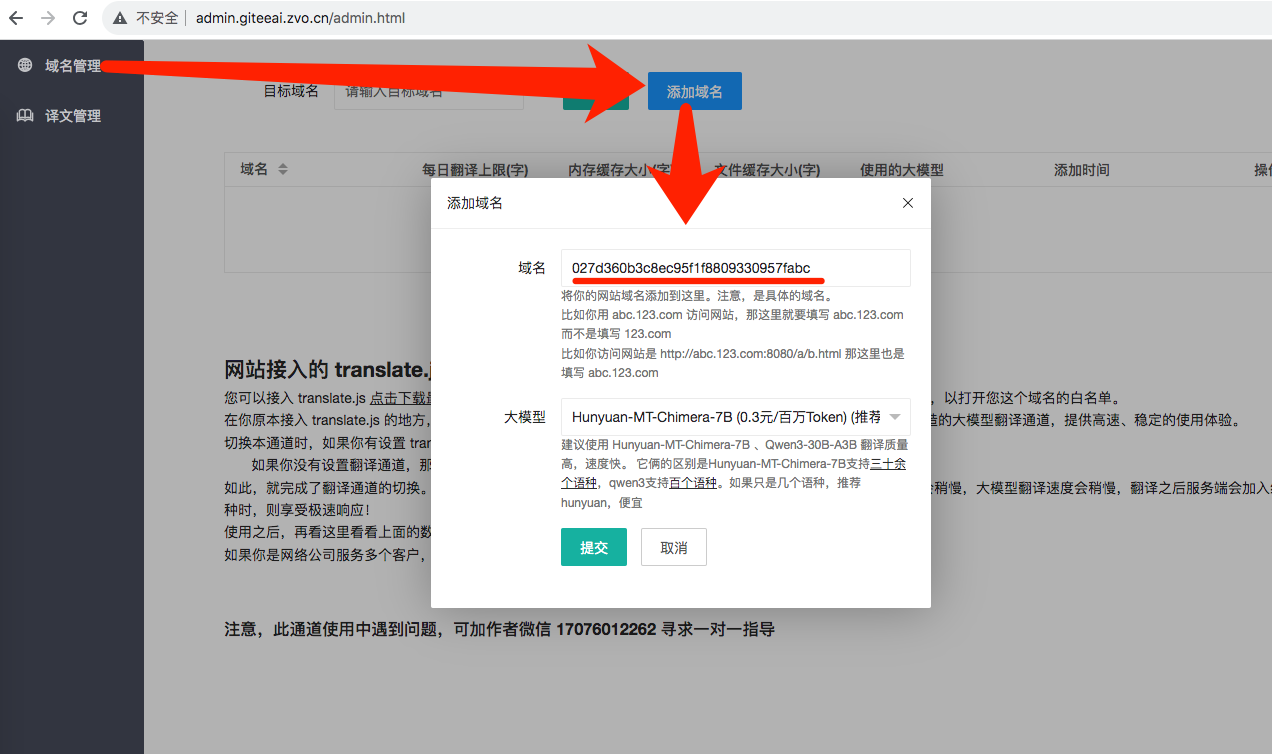This screenshot has height=754, width=1272.
Task: Sort table by the 域名 column arrows
Action: pyautogui.click(x=283, y=170)
